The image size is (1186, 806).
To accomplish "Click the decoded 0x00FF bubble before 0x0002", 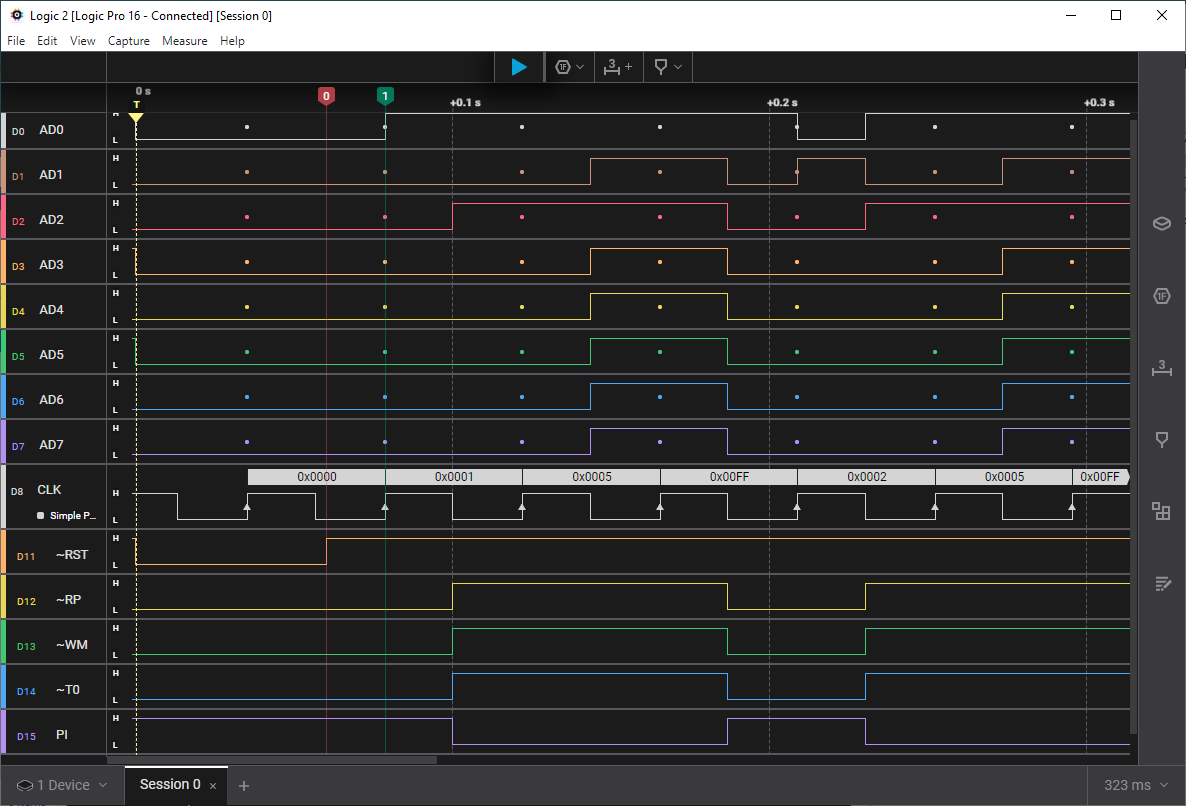I will point(729,477).
